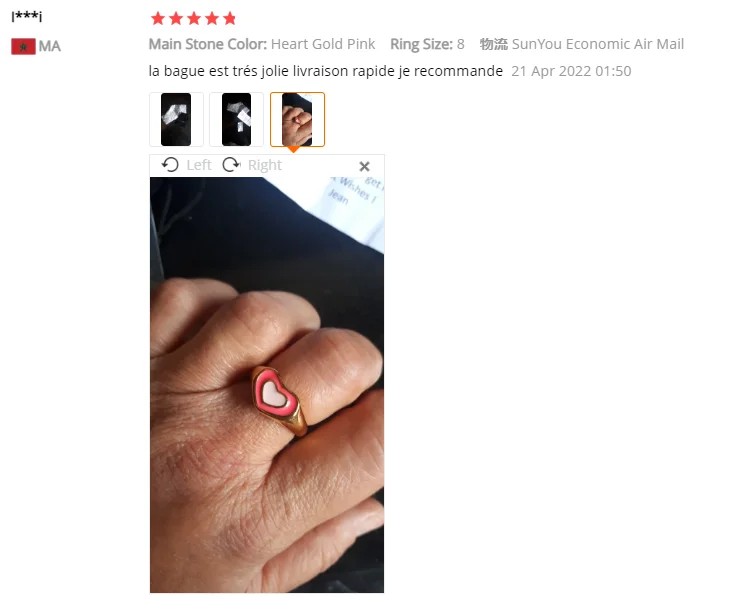Viewport: 731px width, 599px height.
Task: Click the French review comment text
Action: click(325, 71)
